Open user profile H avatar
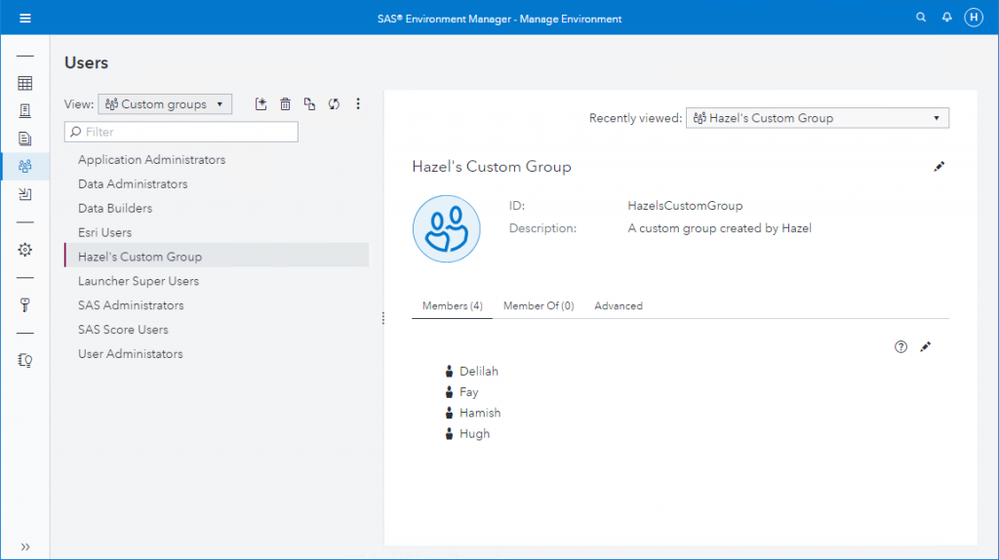The image size is (999, 560). click(974, 18)
